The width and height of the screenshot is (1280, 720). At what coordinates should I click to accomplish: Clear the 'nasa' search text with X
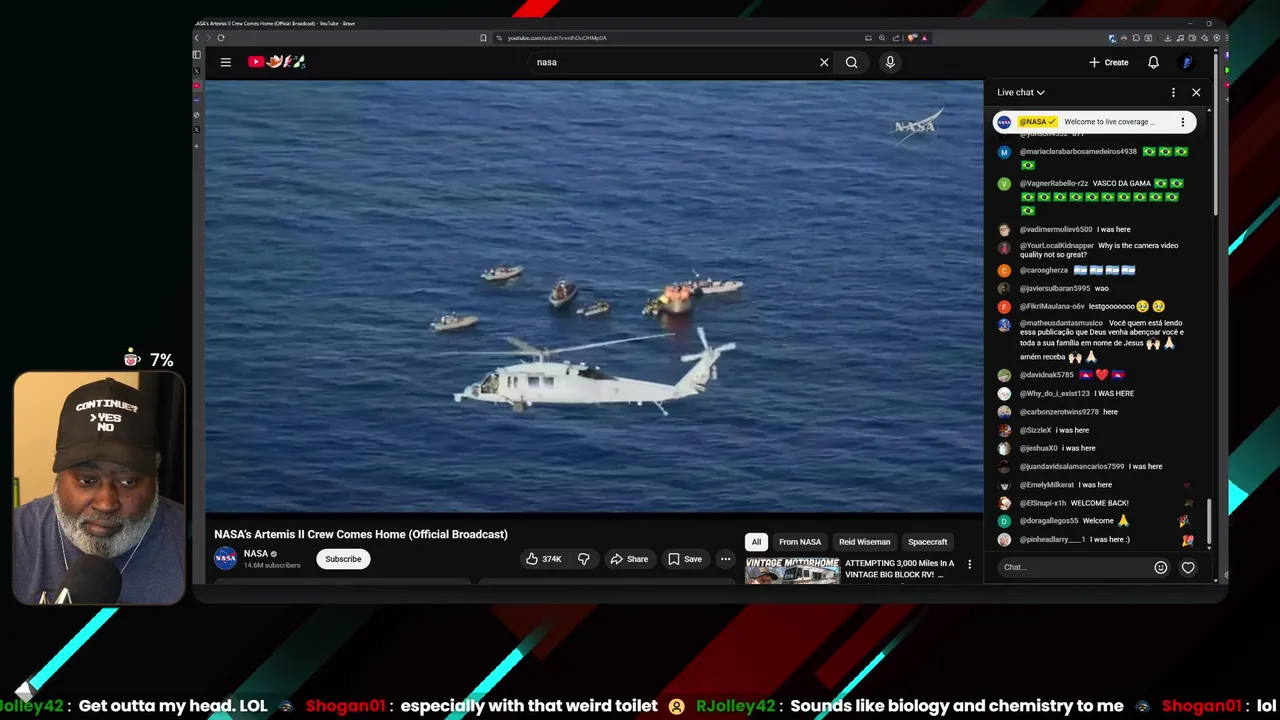pos(824,62)
